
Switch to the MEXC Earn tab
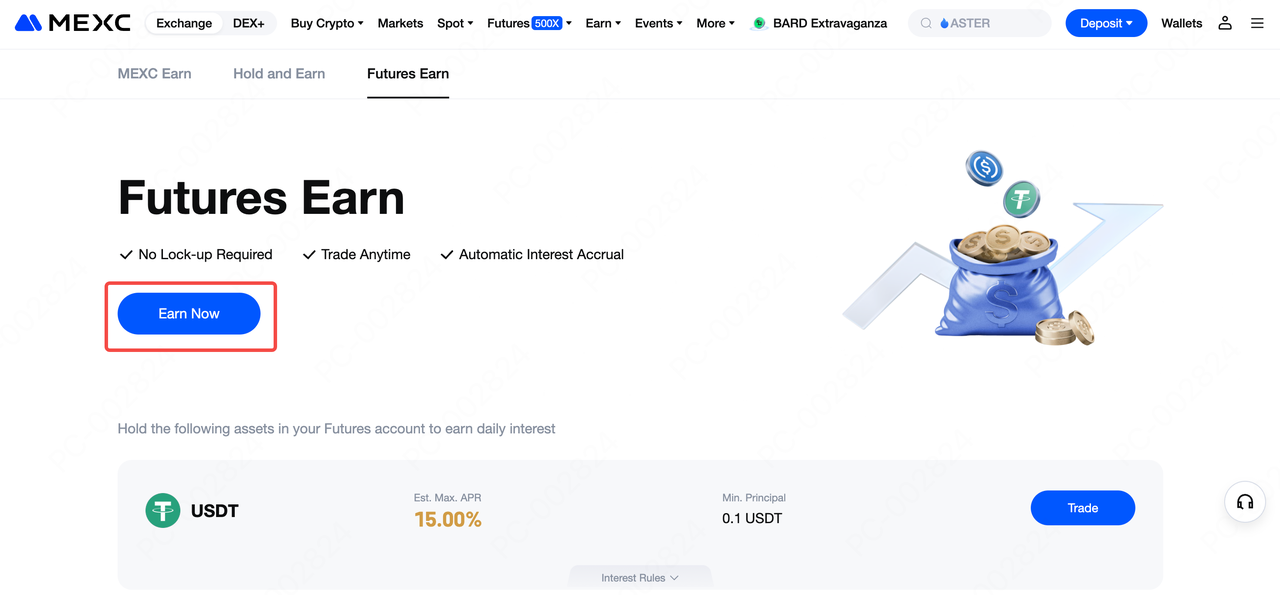point(154,74)
